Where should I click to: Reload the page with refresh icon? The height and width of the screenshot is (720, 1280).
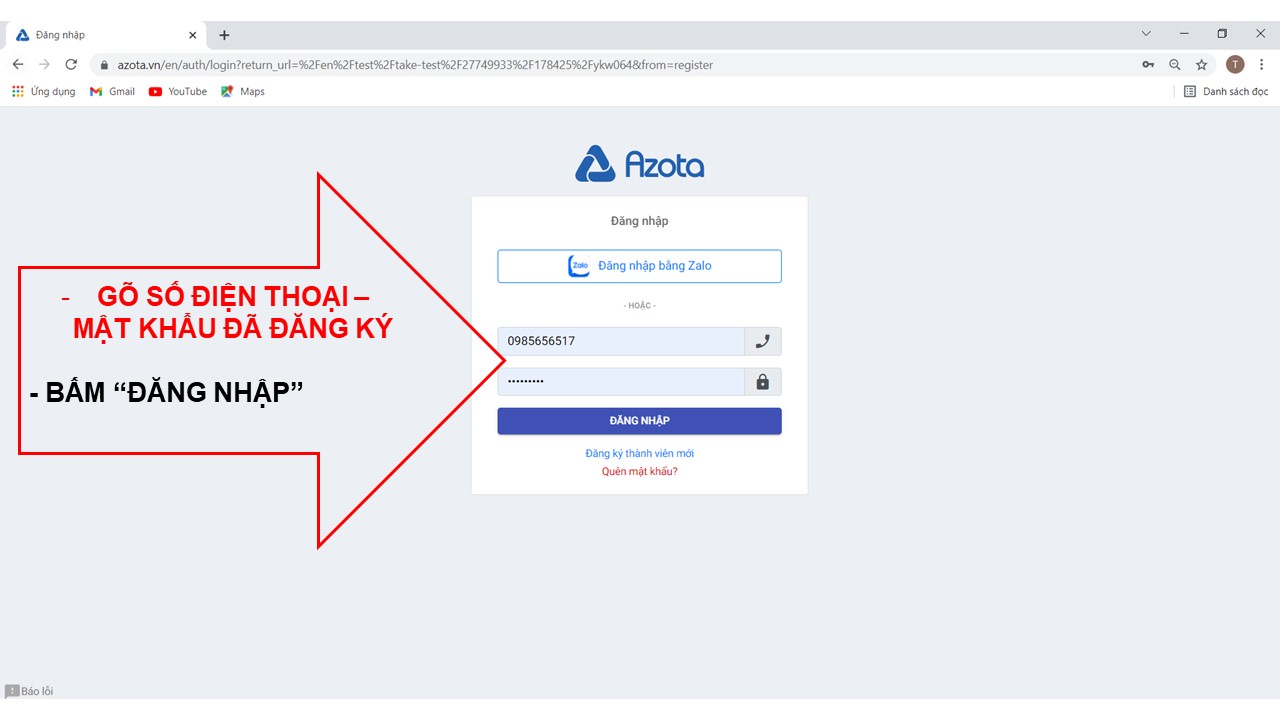tap(71, 64)
